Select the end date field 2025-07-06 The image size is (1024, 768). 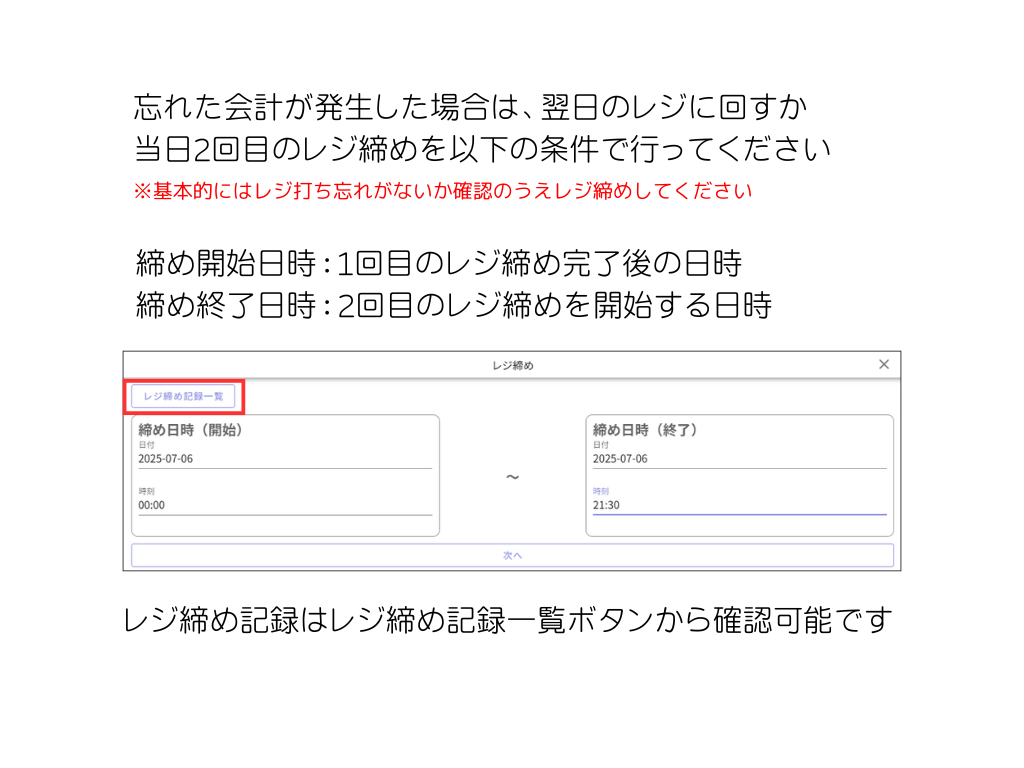739,458
